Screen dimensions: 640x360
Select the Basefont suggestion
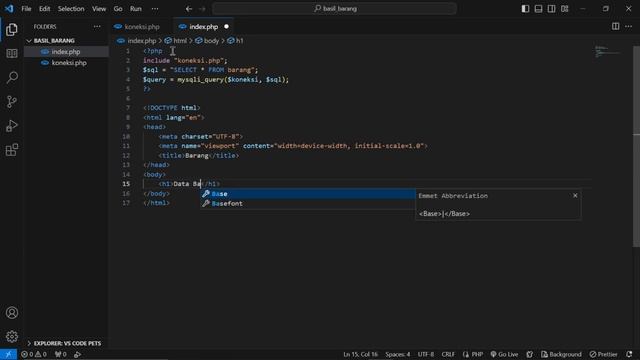308,203
